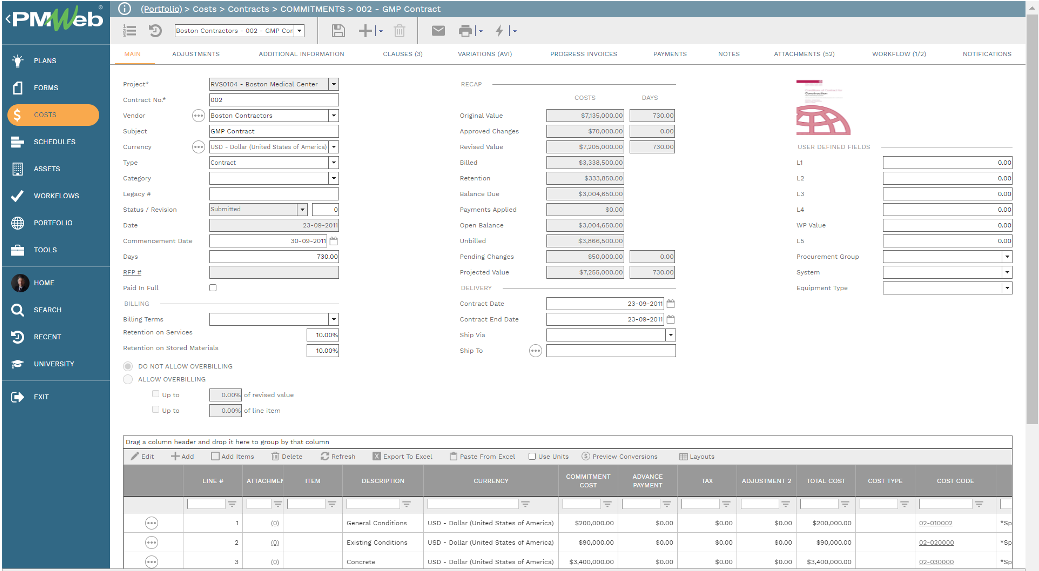Expand the Procurement Group dropdown
Image resolution: width=1039 pixels, height=571 pixels.
(x=1007, y=256)
